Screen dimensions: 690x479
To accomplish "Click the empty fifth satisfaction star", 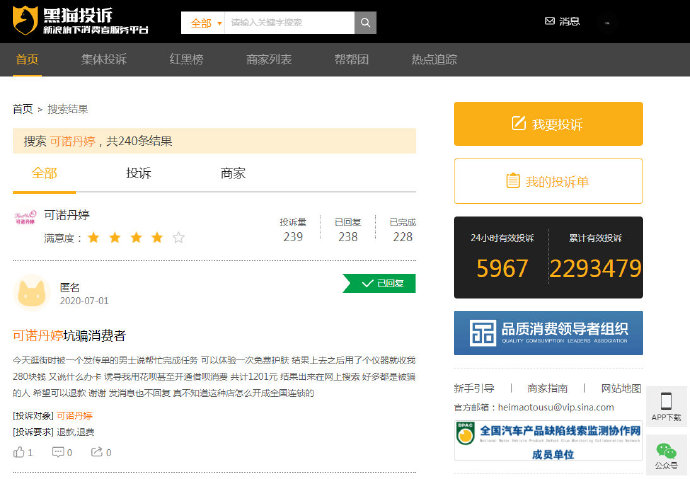I will (x=178, y=238).
